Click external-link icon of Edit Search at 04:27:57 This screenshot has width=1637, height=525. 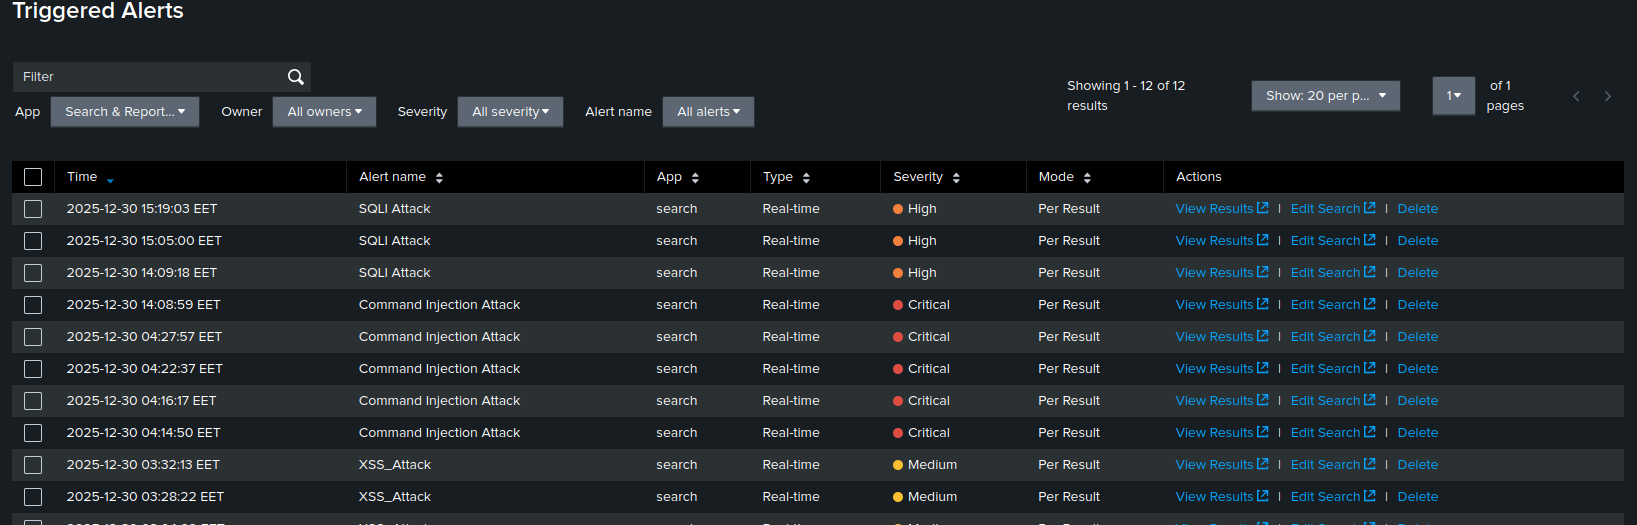coord(1370,336)
